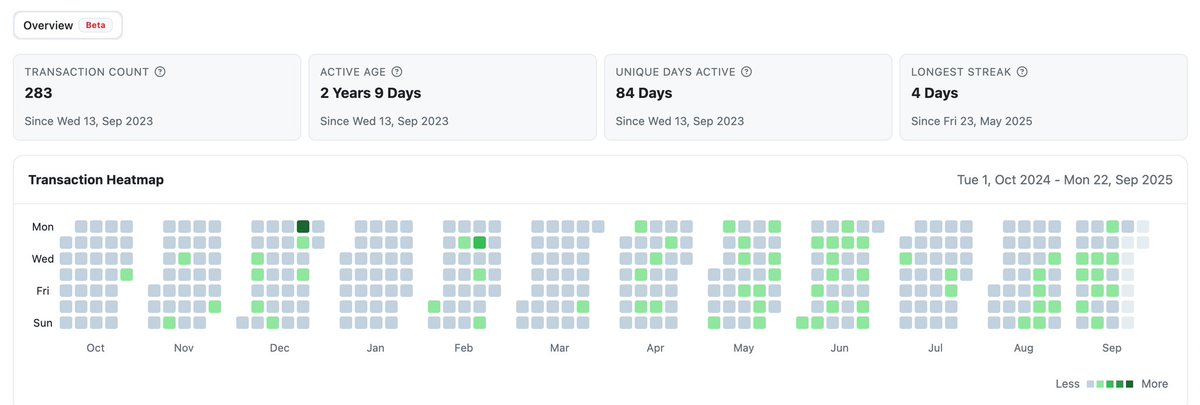Image resolution: width=1200 pixels, height=405 pixels.
Task: Click the lightest gray legend swatch
Action: [1091, 384]
